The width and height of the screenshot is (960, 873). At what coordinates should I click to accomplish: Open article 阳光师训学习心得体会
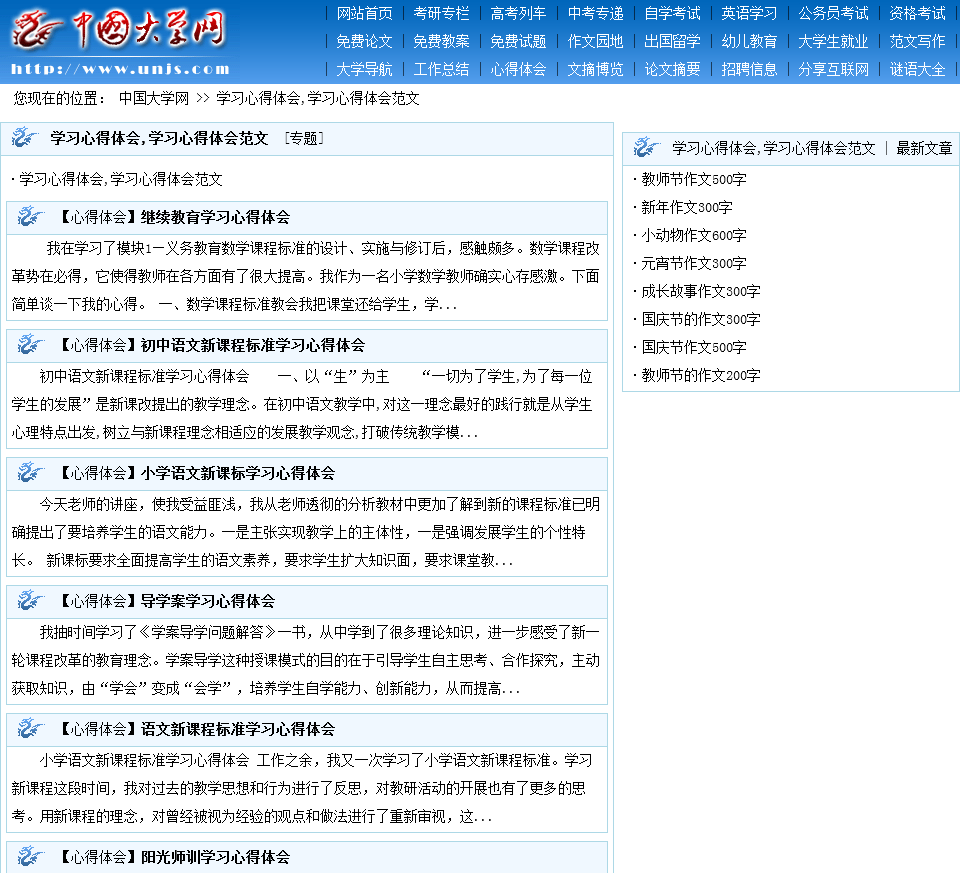(216, 856)
